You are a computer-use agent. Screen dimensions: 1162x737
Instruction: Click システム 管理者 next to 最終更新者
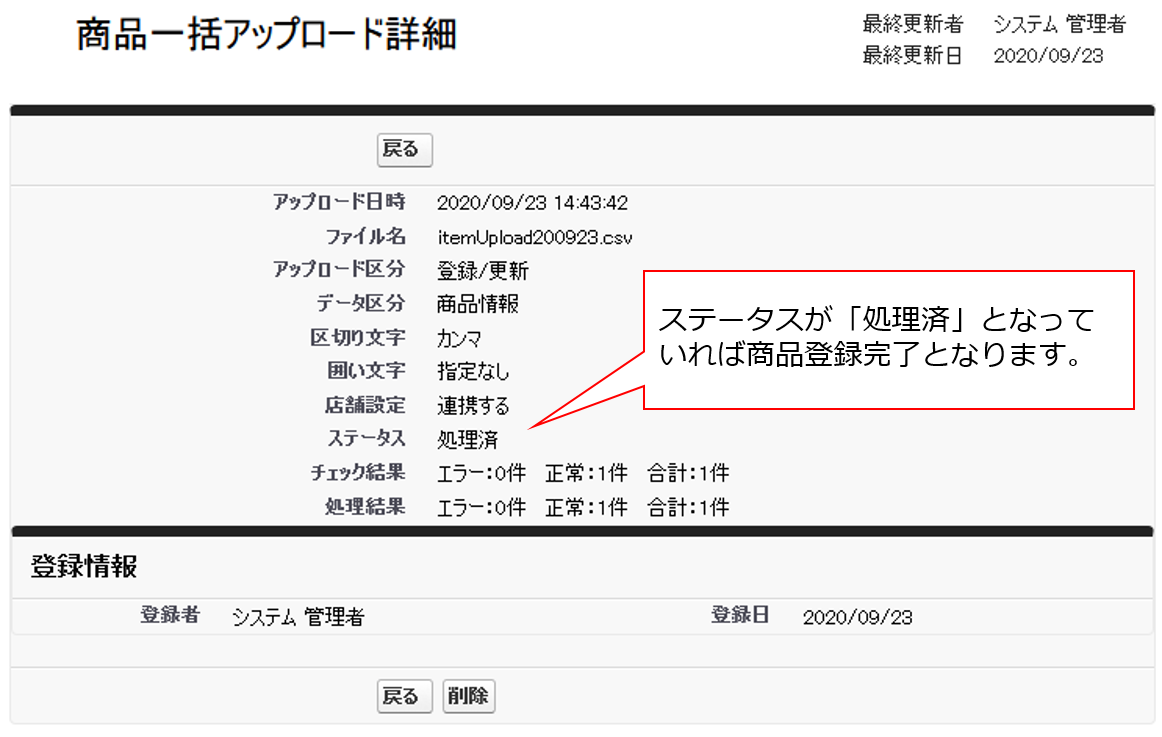point(1059,24)
